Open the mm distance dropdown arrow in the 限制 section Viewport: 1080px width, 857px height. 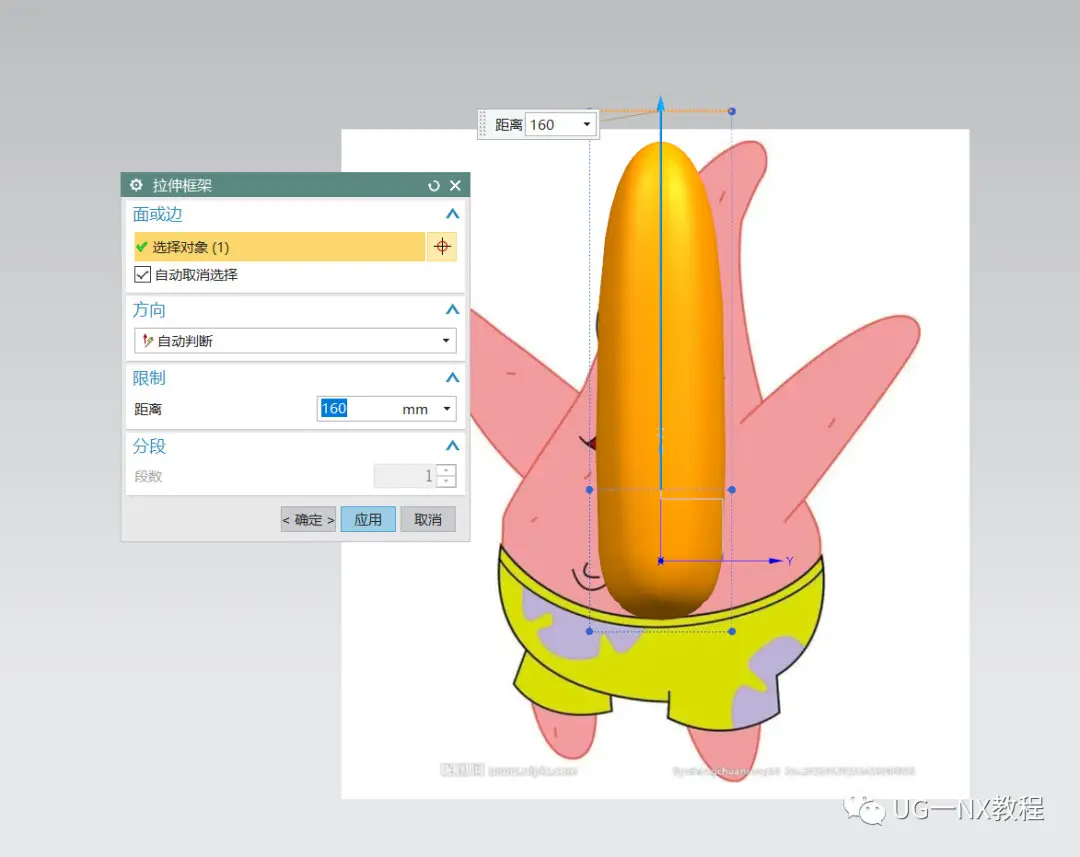click(x=447, y=409)
